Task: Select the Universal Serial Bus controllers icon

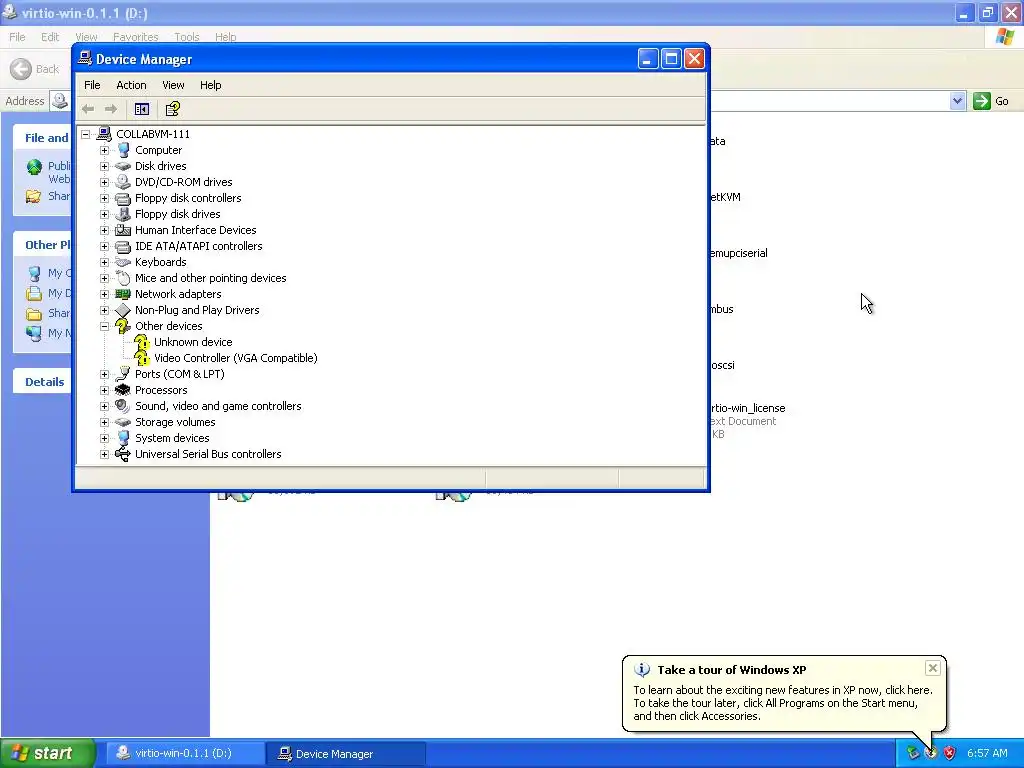Action: coord(123,454)
